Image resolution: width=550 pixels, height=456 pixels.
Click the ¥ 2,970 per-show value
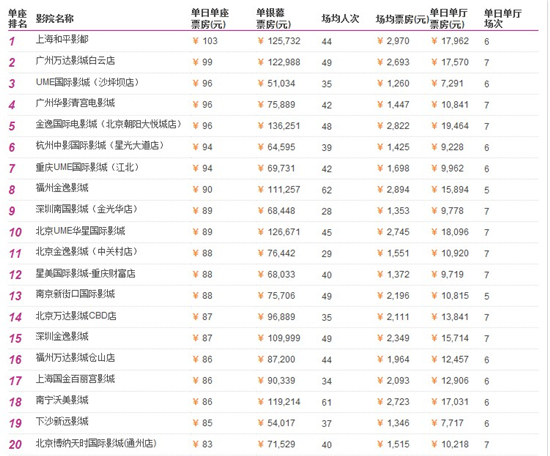[x=393, y=41]
